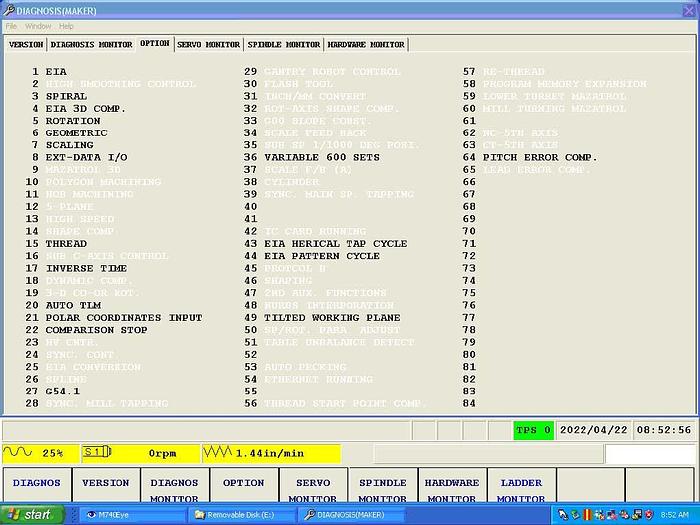Open the File menu

tap(12, 26)
